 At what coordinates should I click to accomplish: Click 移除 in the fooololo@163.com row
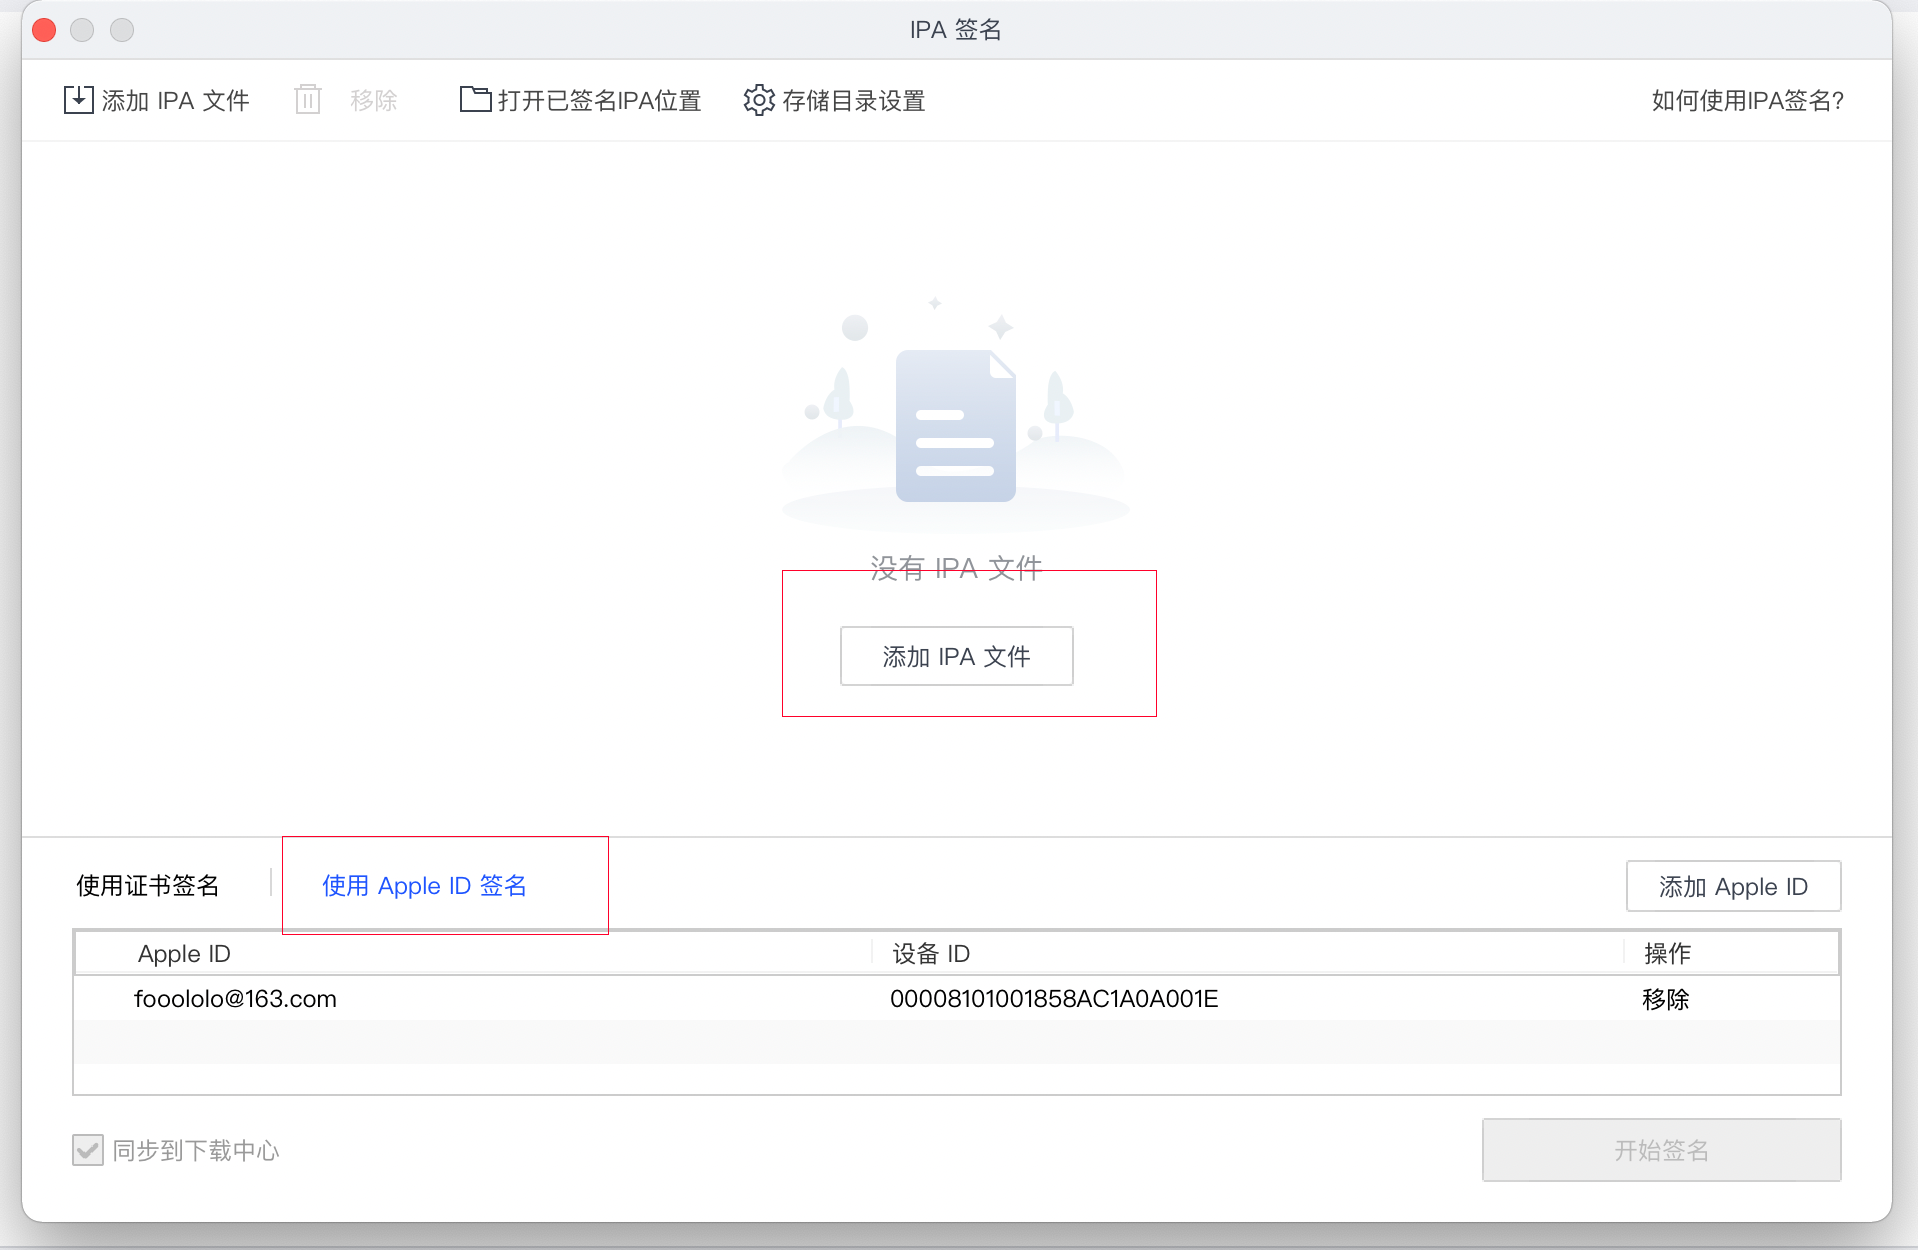1665,999
